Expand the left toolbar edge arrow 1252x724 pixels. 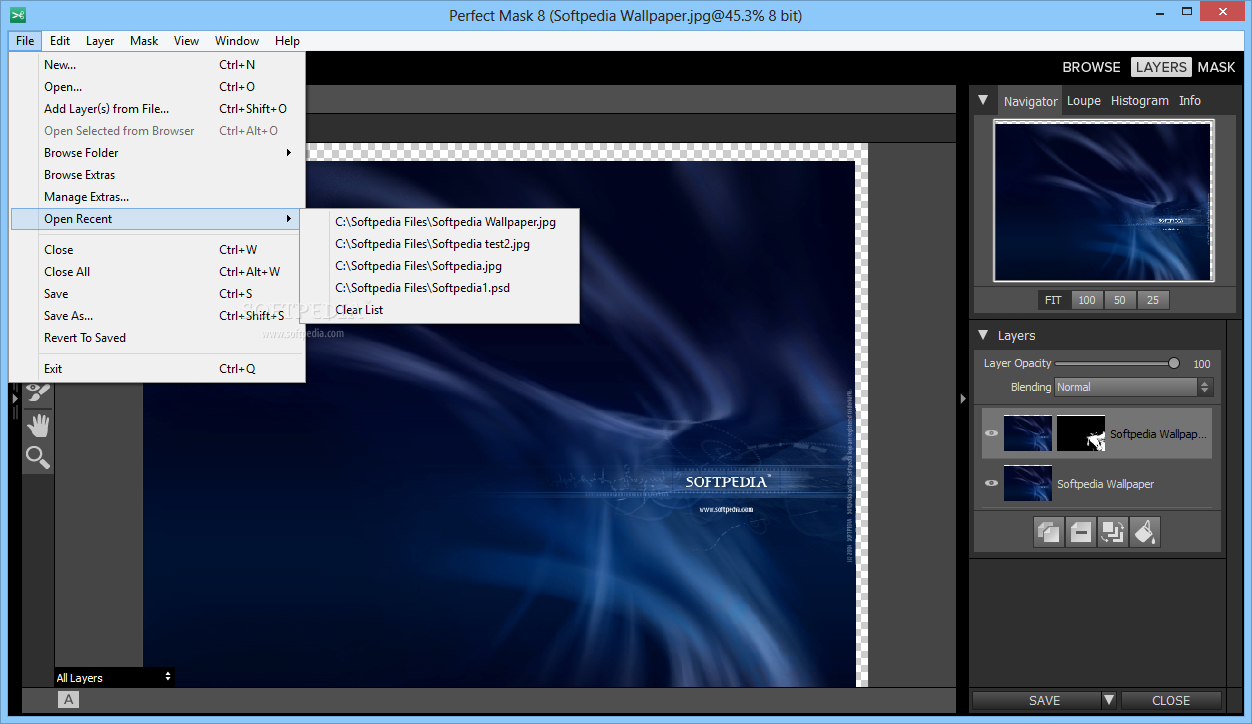point(15,398)
